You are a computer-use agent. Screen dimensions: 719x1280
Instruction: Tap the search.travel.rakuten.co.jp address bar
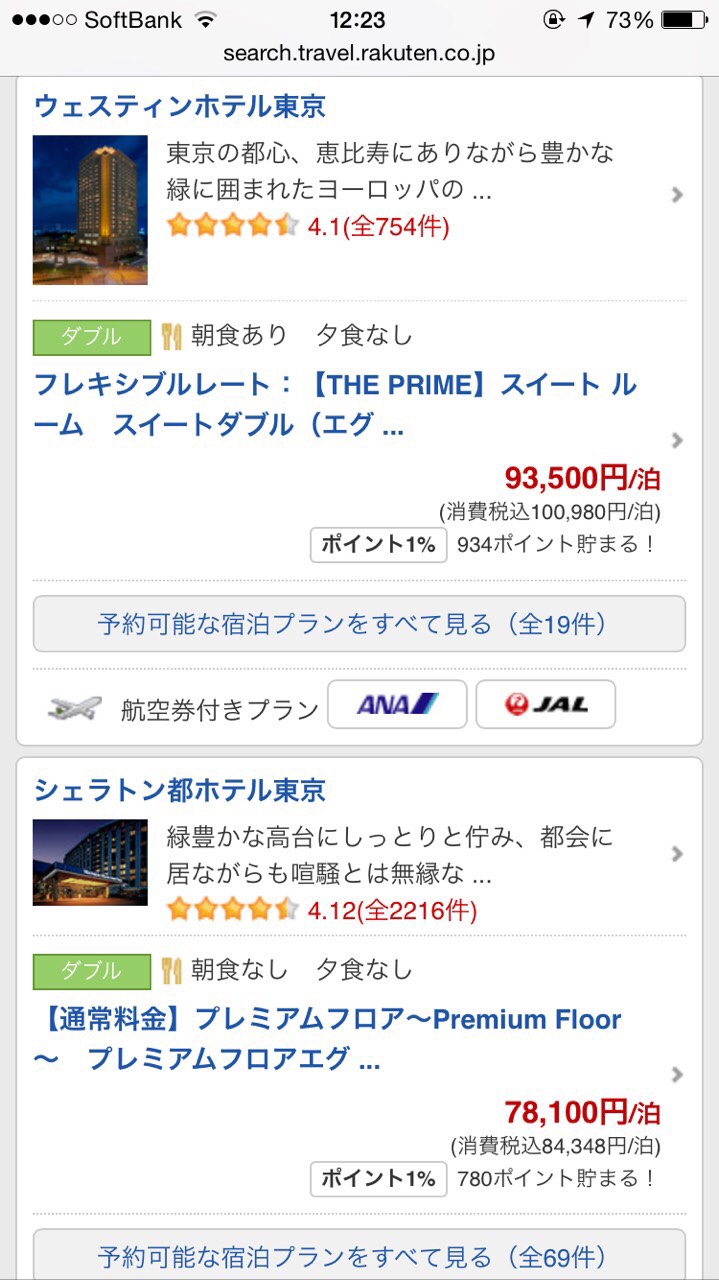pos(359,53)
